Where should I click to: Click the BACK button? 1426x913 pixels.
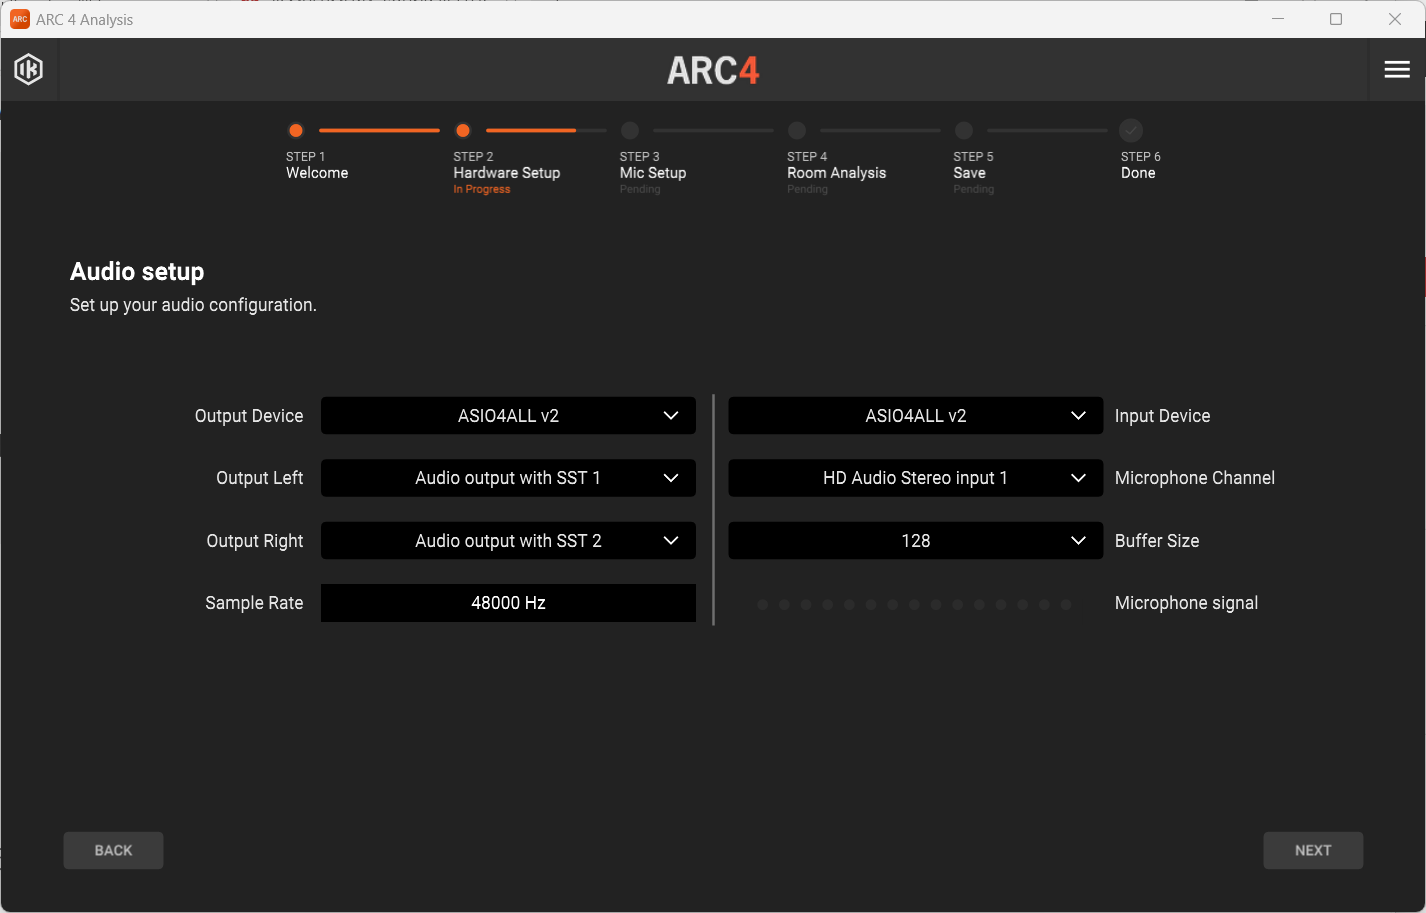coord(113,850)
